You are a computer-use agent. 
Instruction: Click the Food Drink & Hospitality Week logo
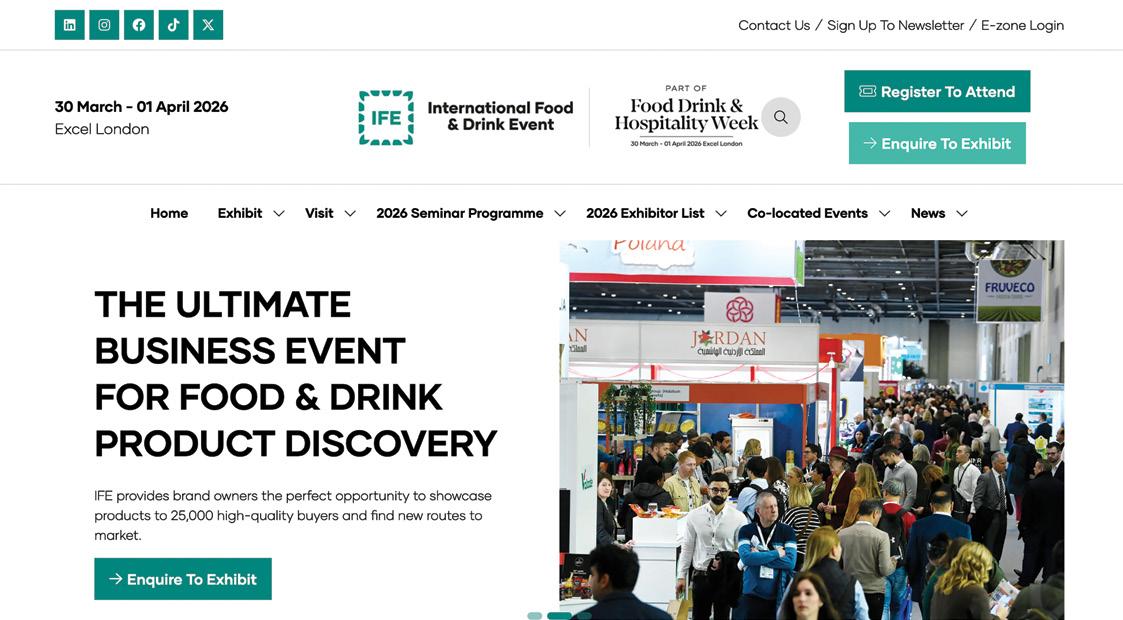pyautogui.click(x=685, y=116)
